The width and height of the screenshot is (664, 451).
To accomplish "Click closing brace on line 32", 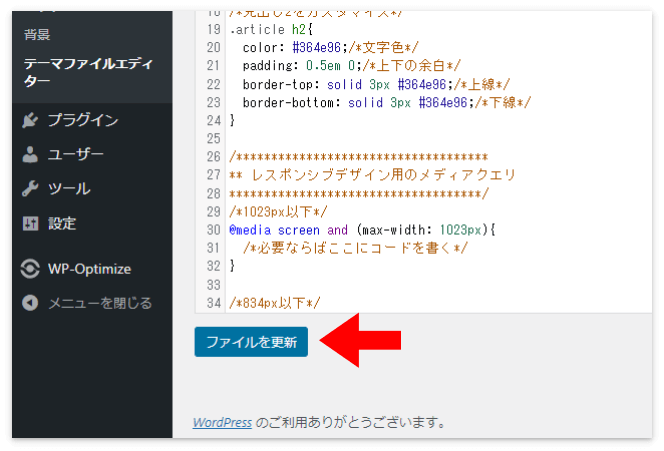I will [x=232, y=266].
